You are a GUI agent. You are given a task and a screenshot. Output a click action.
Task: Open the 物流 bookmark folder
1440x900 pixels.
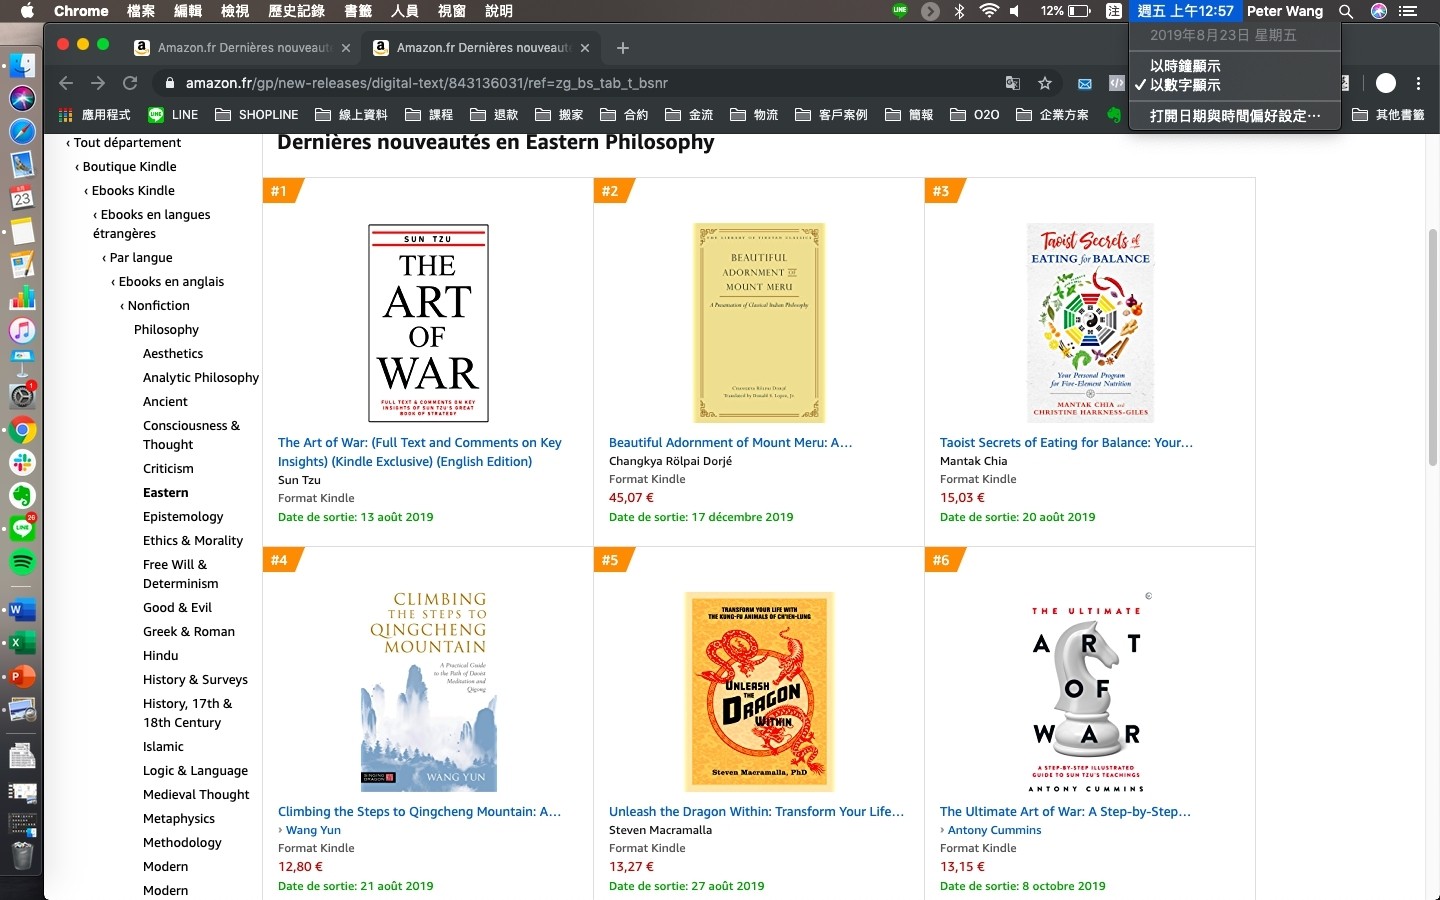(754, 115)
